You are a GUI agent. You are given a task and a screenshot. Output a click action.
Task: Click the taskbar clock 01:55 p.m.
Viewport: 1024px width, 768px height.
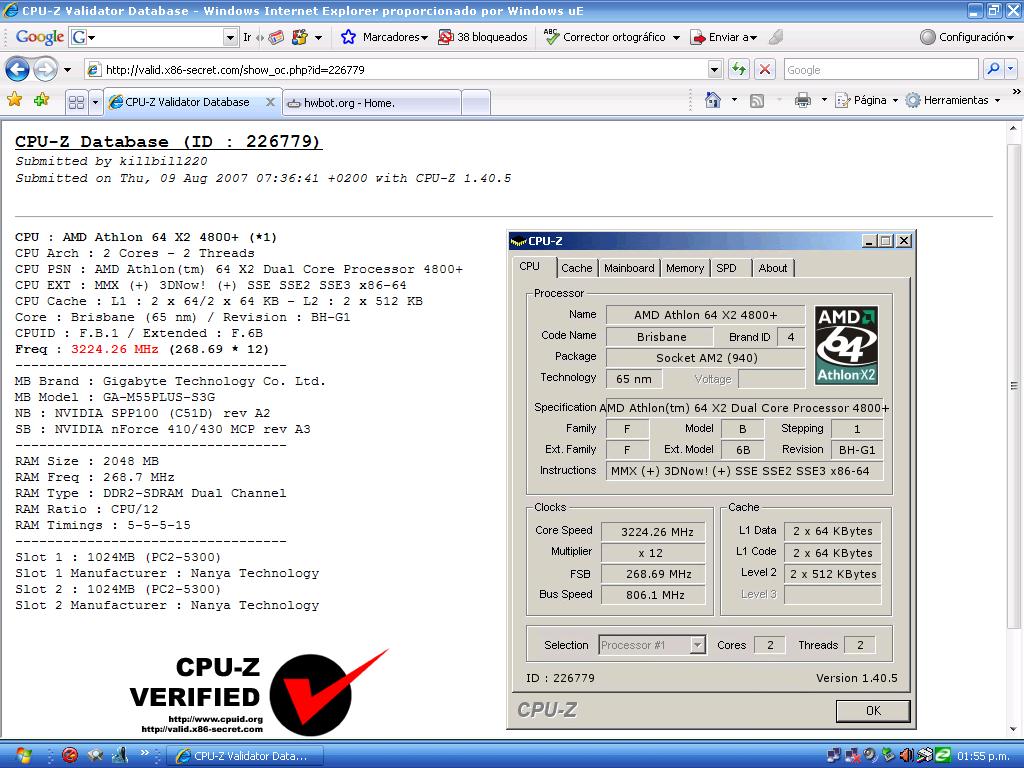984,756
